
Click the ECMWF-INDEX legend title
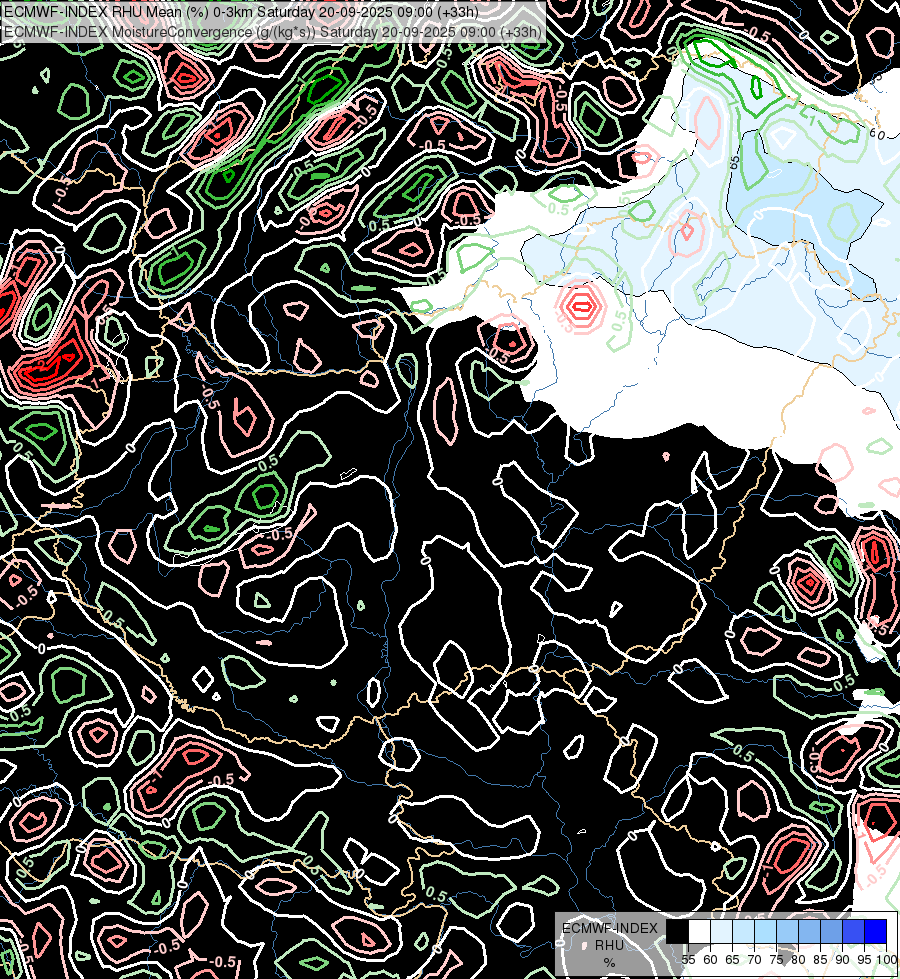pos(610,928)
